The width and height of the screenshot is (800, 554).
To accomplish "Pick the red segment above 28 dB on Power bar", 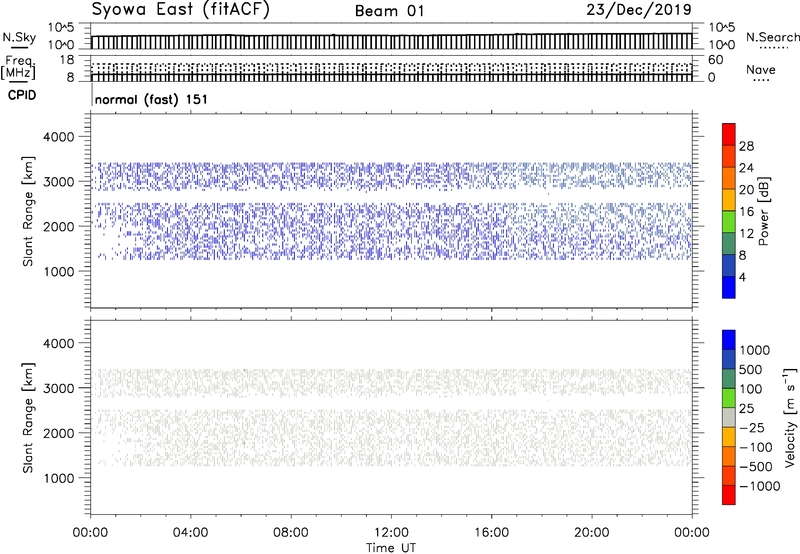I will pos(729,135).
